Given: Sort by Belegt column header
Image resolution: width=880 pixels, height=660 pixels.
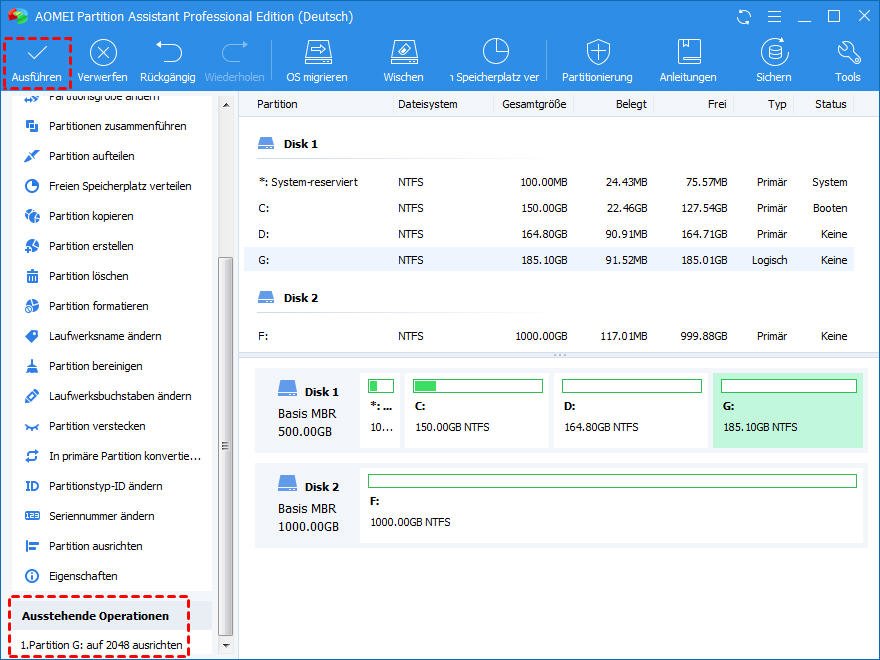Looking at the screenshot, I should pyautogui.click(x=631, y=104).
